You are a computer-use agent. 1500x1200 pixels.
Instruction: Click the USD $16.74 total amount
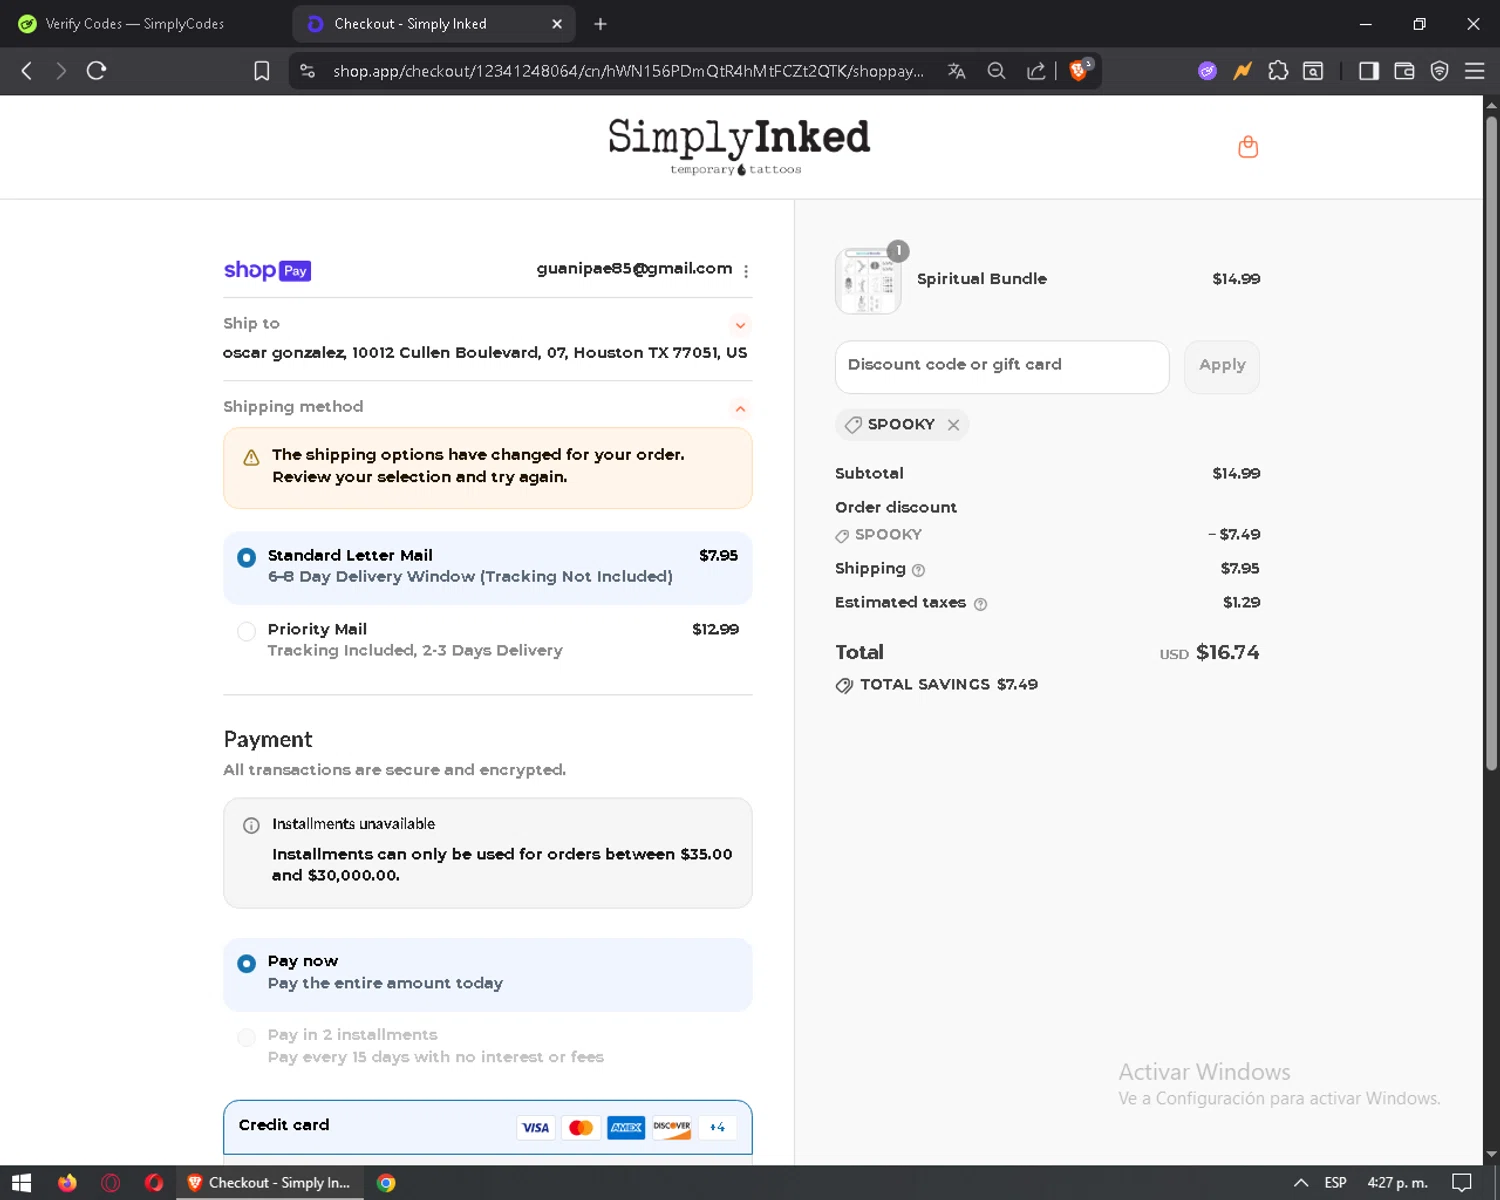[1209, 653]
